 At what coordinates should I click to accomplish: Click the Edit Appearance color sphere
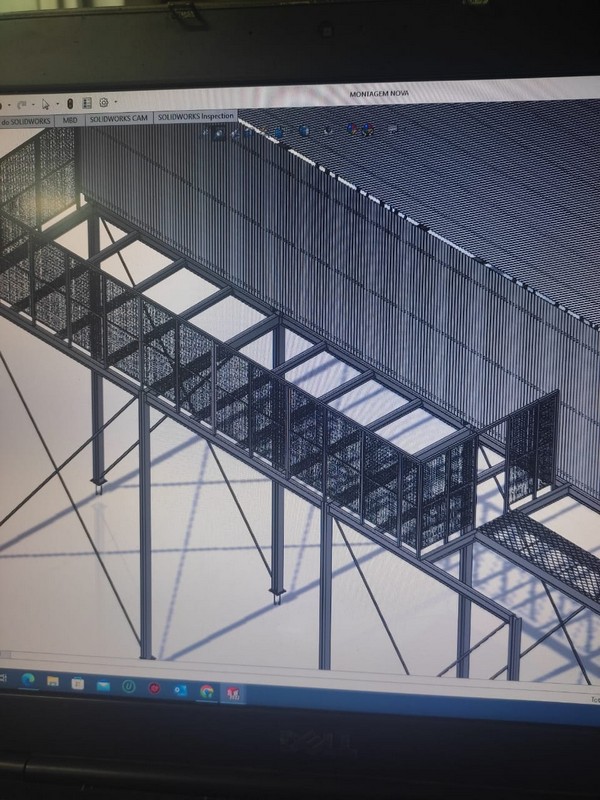352,129
